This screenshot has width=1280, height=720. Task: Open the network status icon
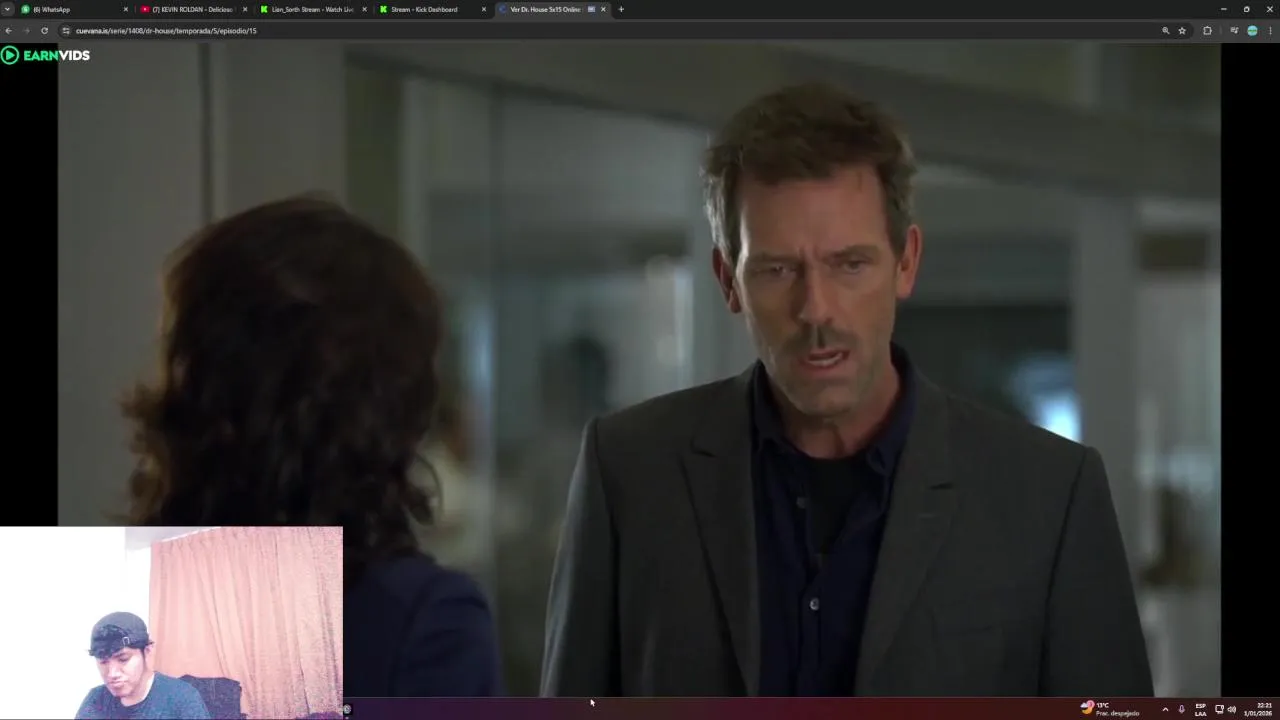[1219, 709]
